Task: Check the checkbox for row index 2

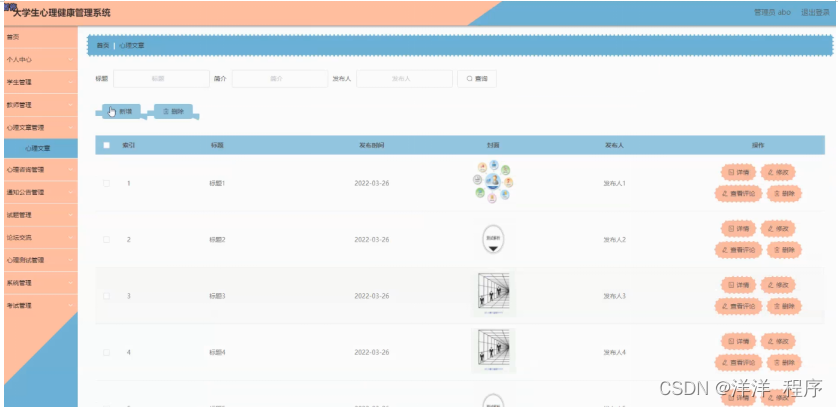Action: (x=106, y=239)
